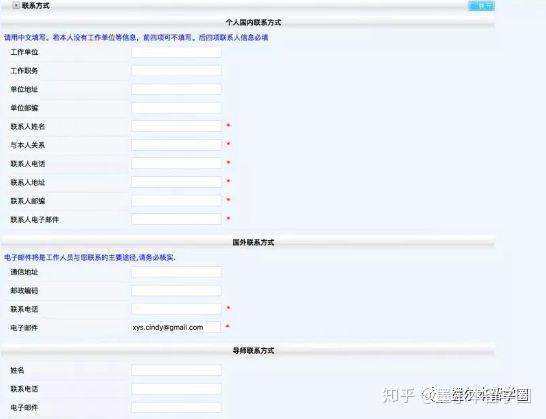This screenshot has width=546, height=419.
Task: Click into the 单位地址 field
Action: click(x=176, y=89)
